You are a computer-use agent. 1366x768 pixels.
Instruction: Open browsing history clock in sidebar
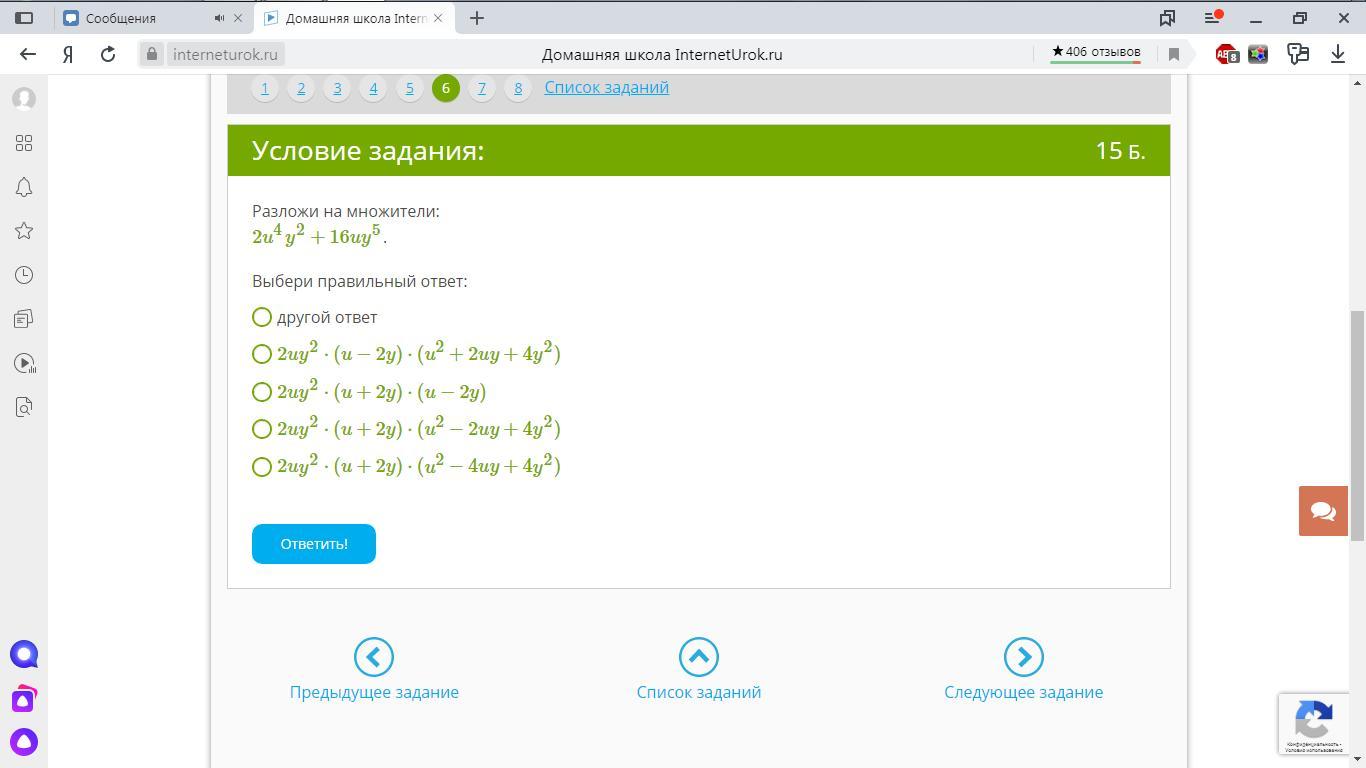[24, 275]
